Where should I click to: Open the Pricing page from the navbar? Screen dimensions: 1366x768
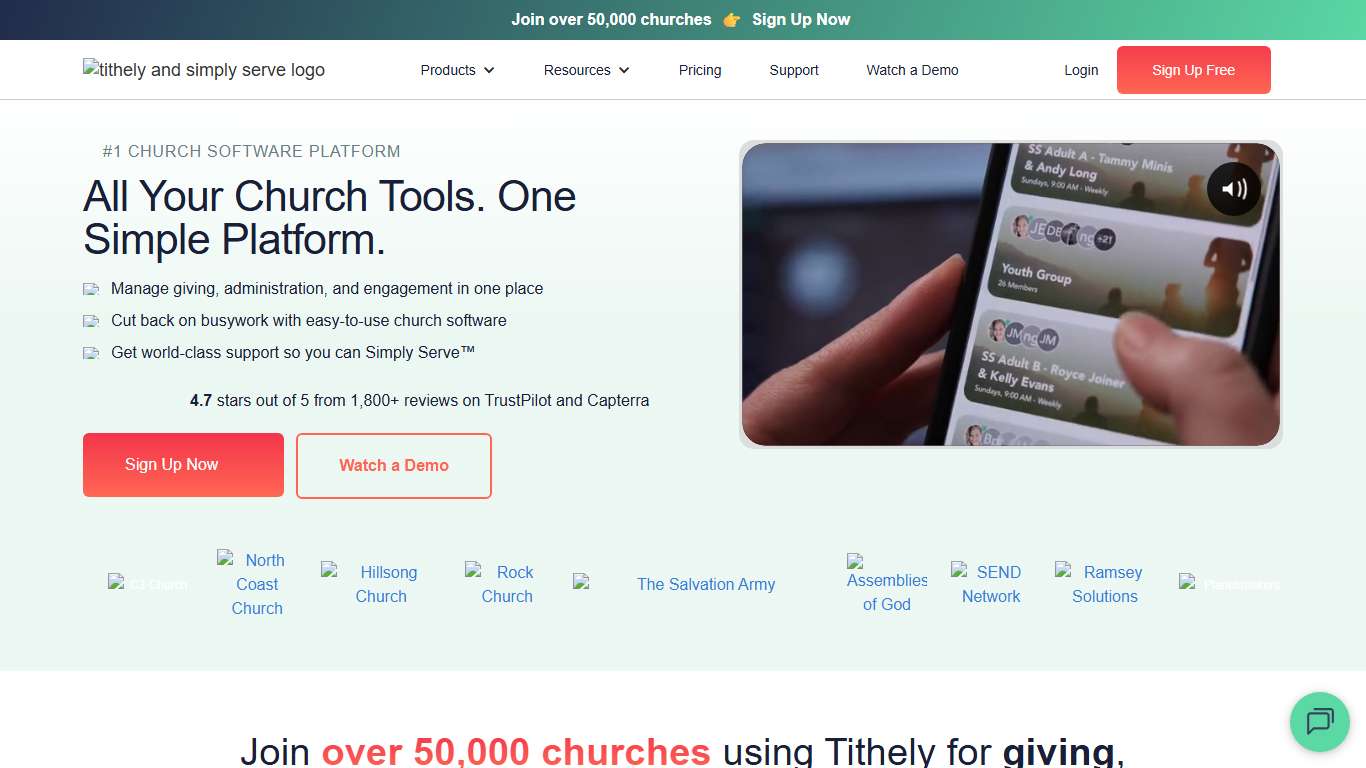[x=699, y=70]
